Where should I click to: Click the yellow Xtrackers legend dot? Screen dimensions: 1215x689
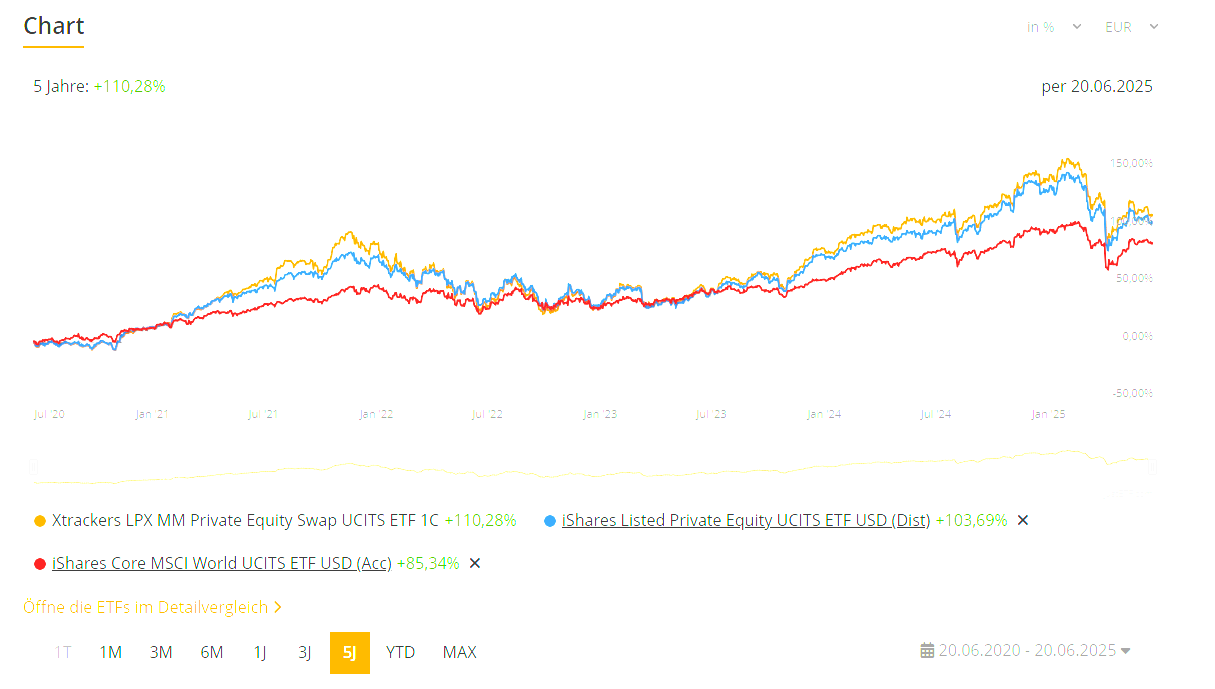pos(40,521)
